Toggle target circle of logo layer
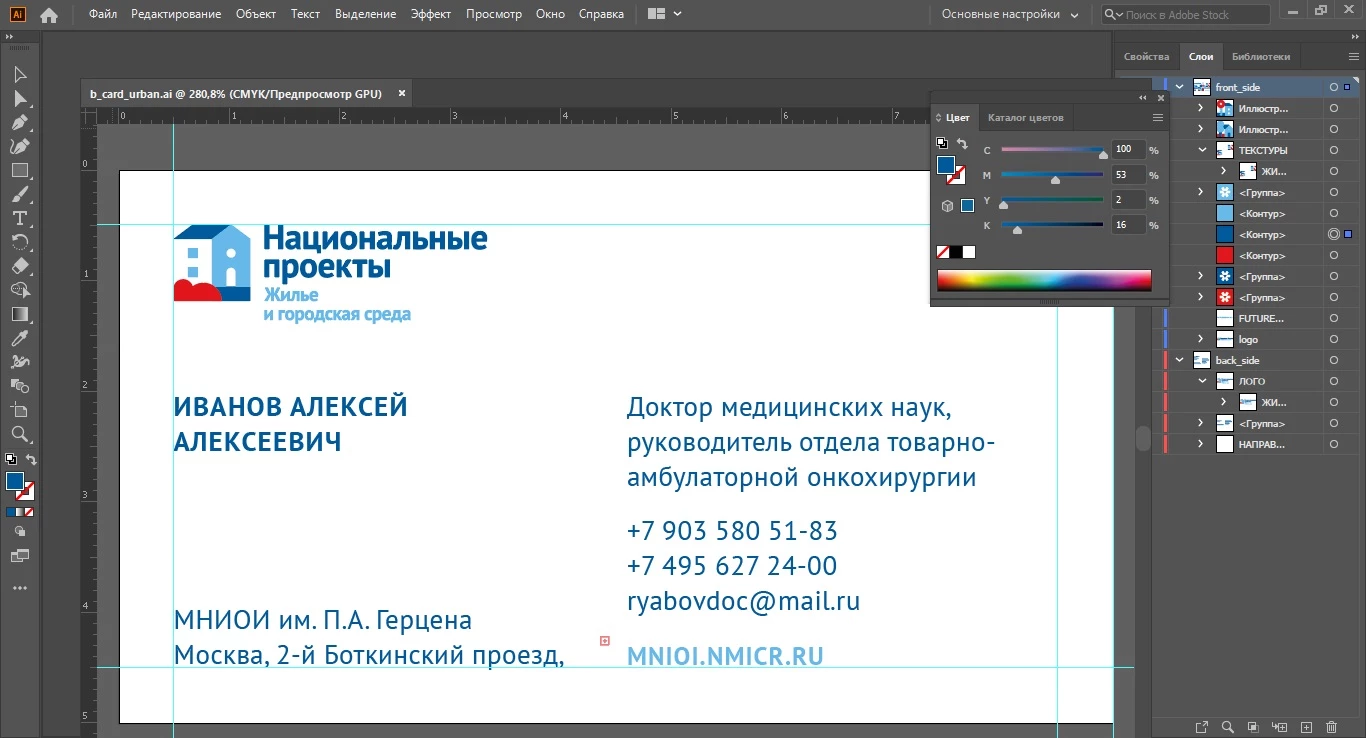Screen dimensions: 1366x738 [x=1333, y=339]
